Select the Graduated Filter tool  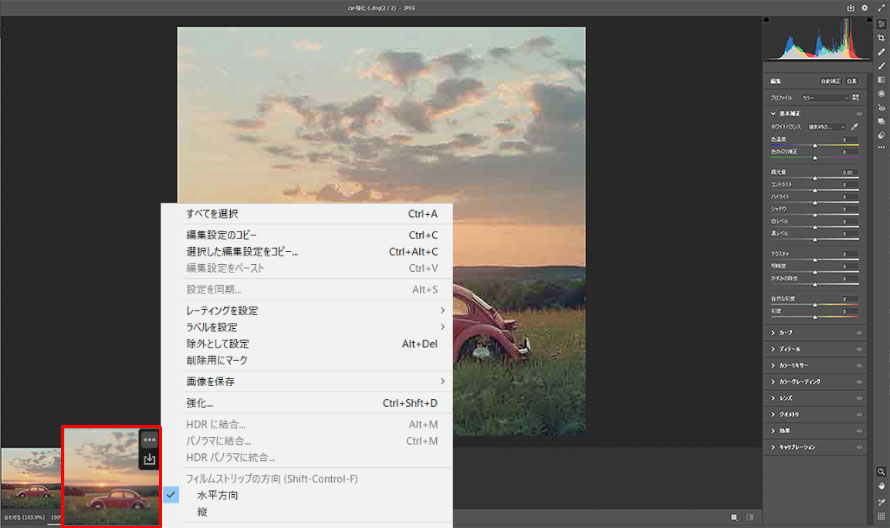(x=881, y=80)
